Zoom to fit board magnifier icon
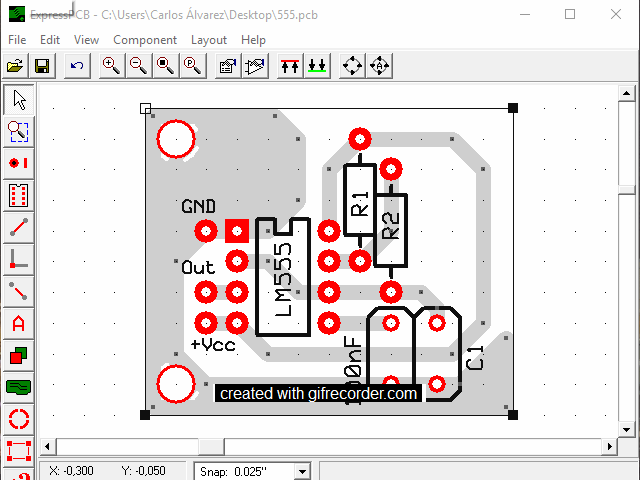 click(x=165, y=65)
